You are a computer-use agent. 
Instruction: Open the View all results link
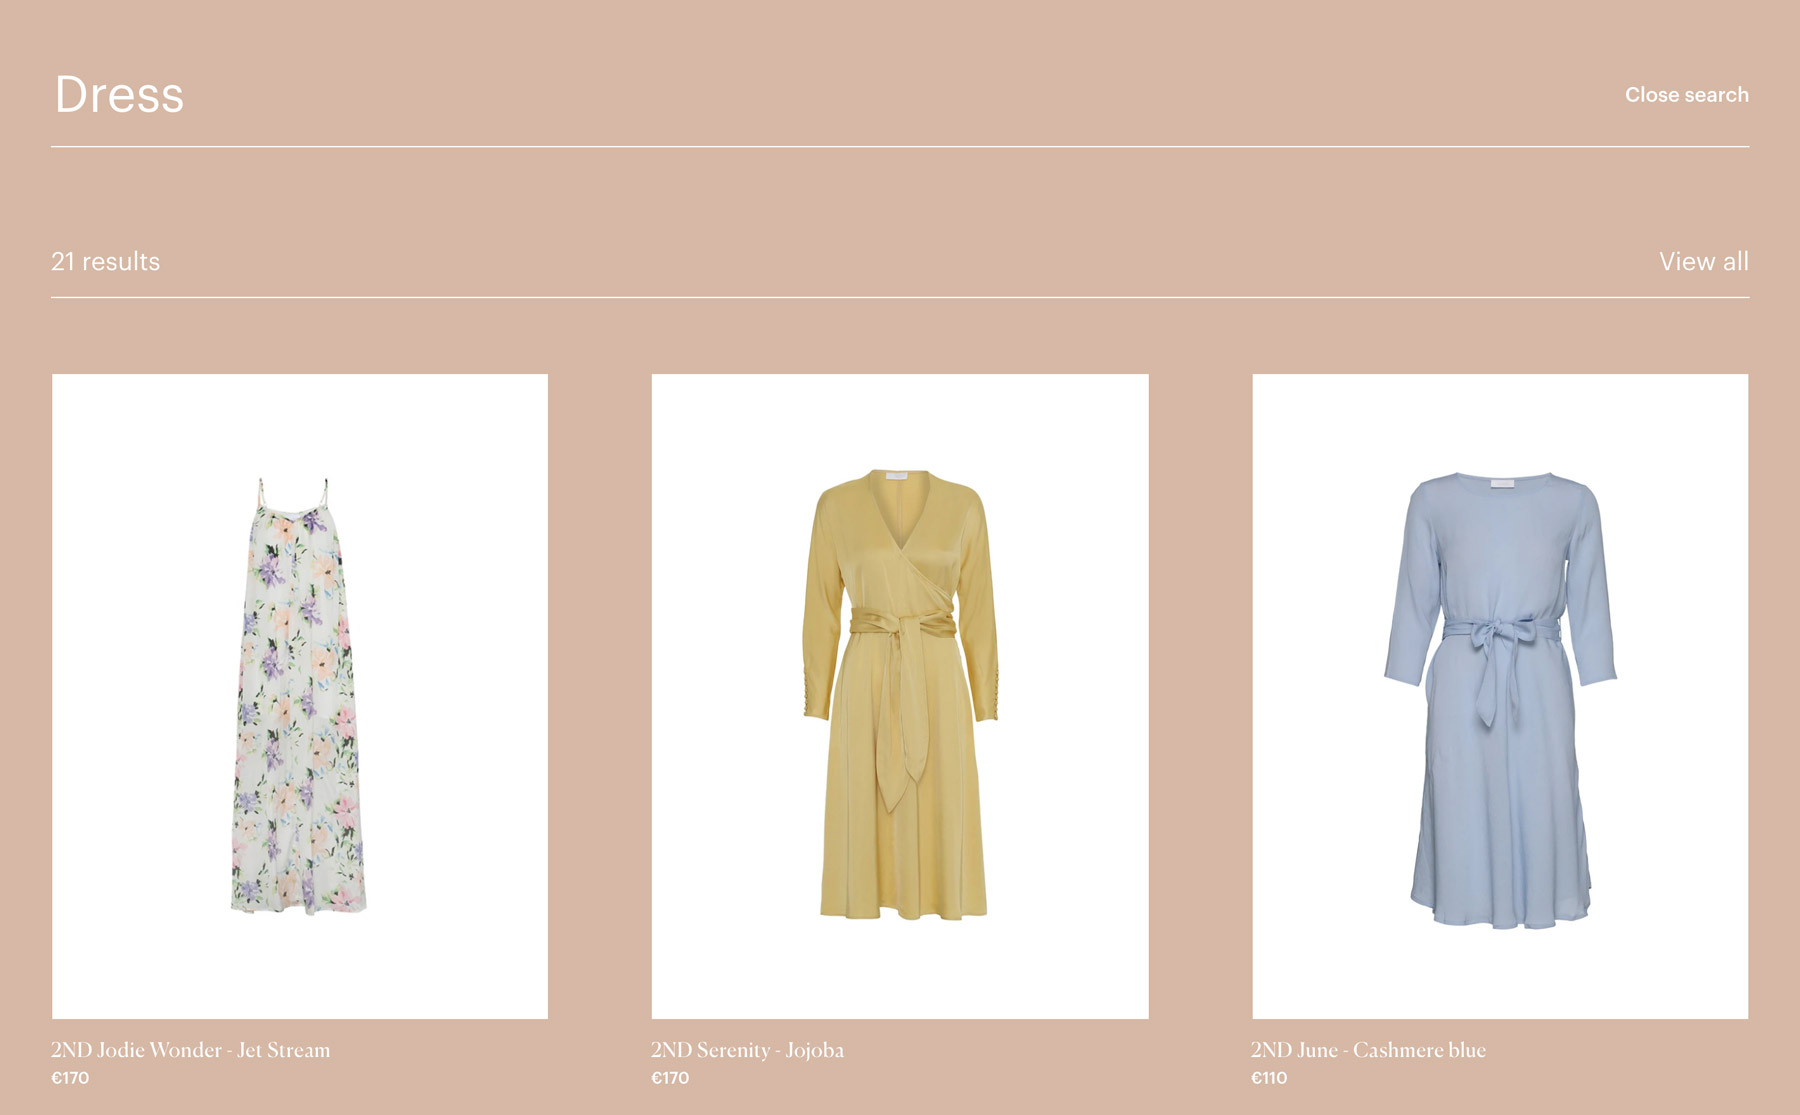pyautogui.click(x=1704, y=261)
